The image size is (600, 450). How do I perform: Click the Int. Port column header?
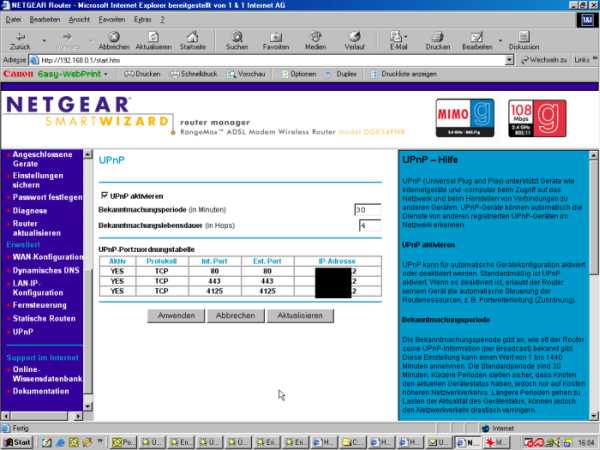tap(215, 261)
